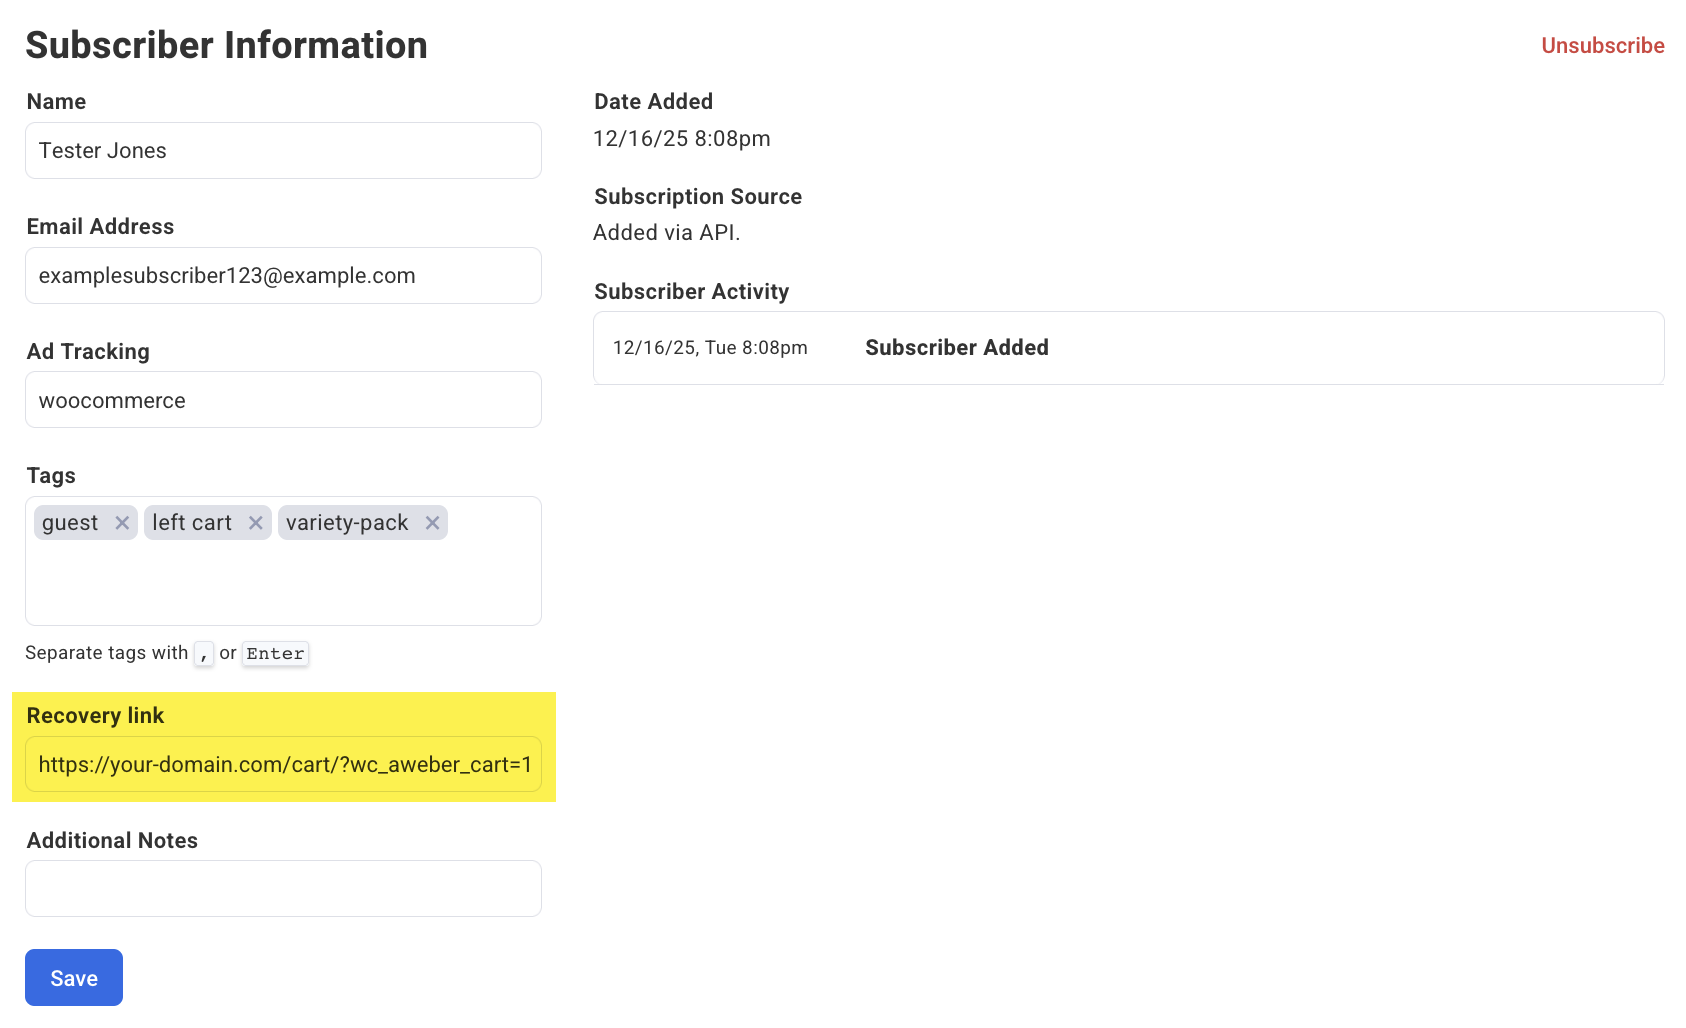The width and height of the screenshot is (1686, 1028).
Task: Select the variety-pack tag chip text
Action: [x=347, y=523]
